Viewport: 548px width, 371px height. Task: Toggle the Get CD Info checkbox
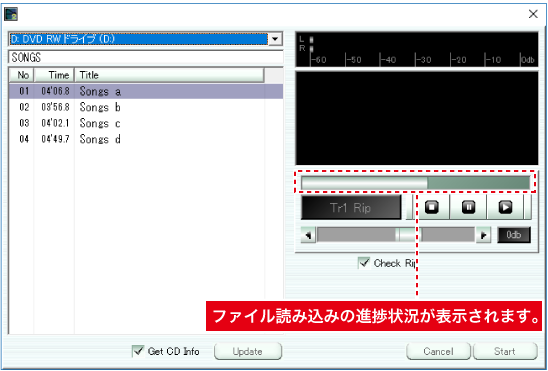138,351
